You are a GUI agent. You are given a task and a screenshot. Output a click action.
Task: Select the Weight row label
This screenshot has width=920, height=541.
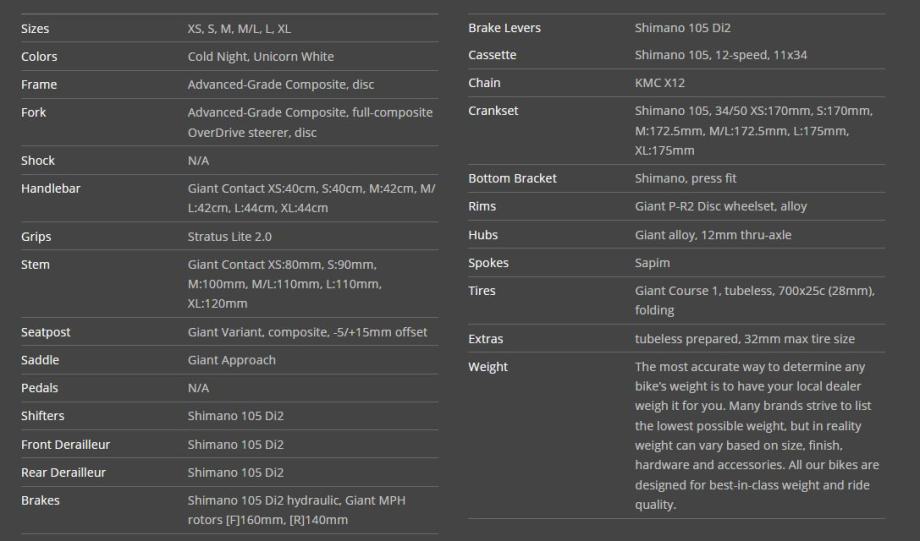point(488,367)
